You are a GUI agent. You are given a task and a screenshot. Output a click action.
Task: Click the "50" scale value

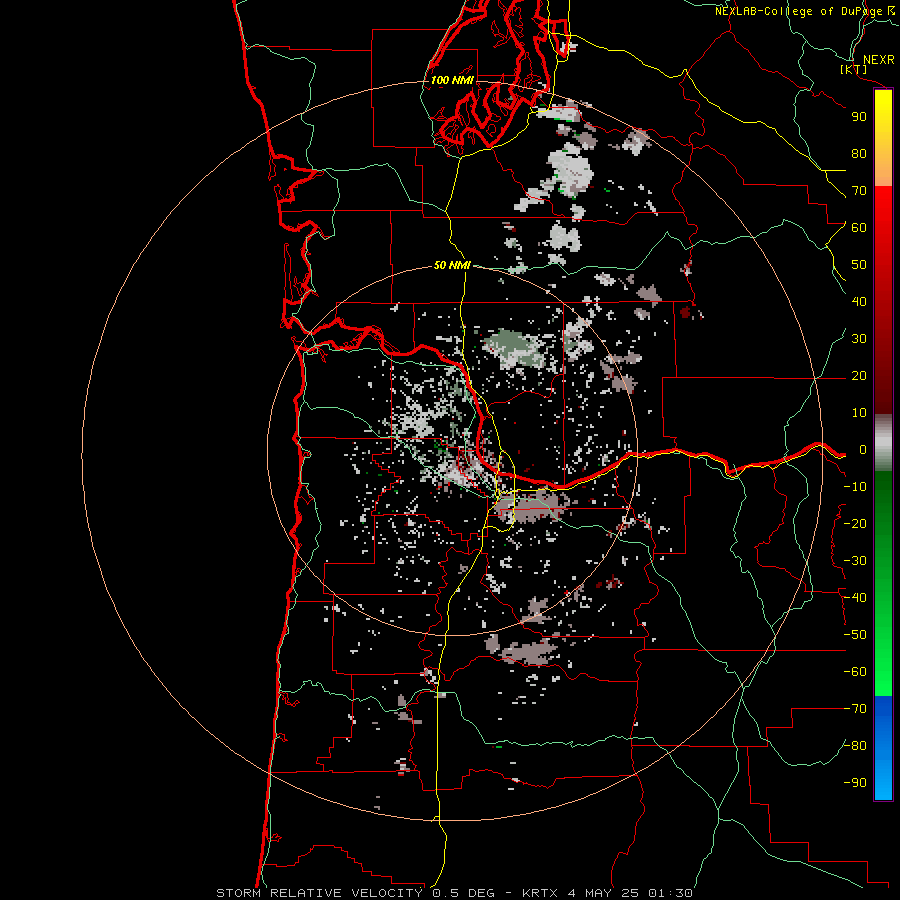pos(859,265)
